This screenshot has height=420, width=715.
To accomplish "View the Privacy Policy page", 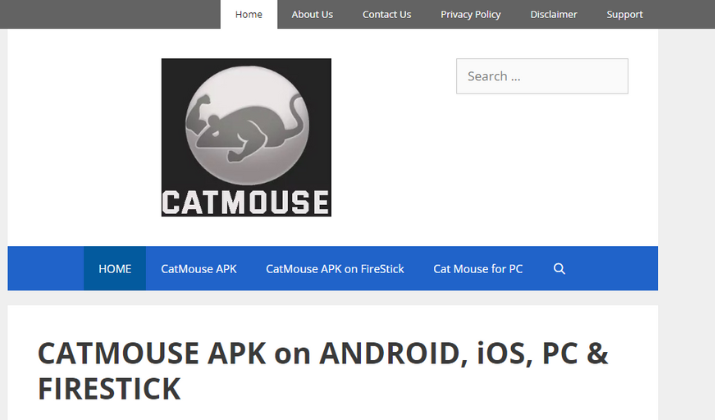I will click(471, 14).
